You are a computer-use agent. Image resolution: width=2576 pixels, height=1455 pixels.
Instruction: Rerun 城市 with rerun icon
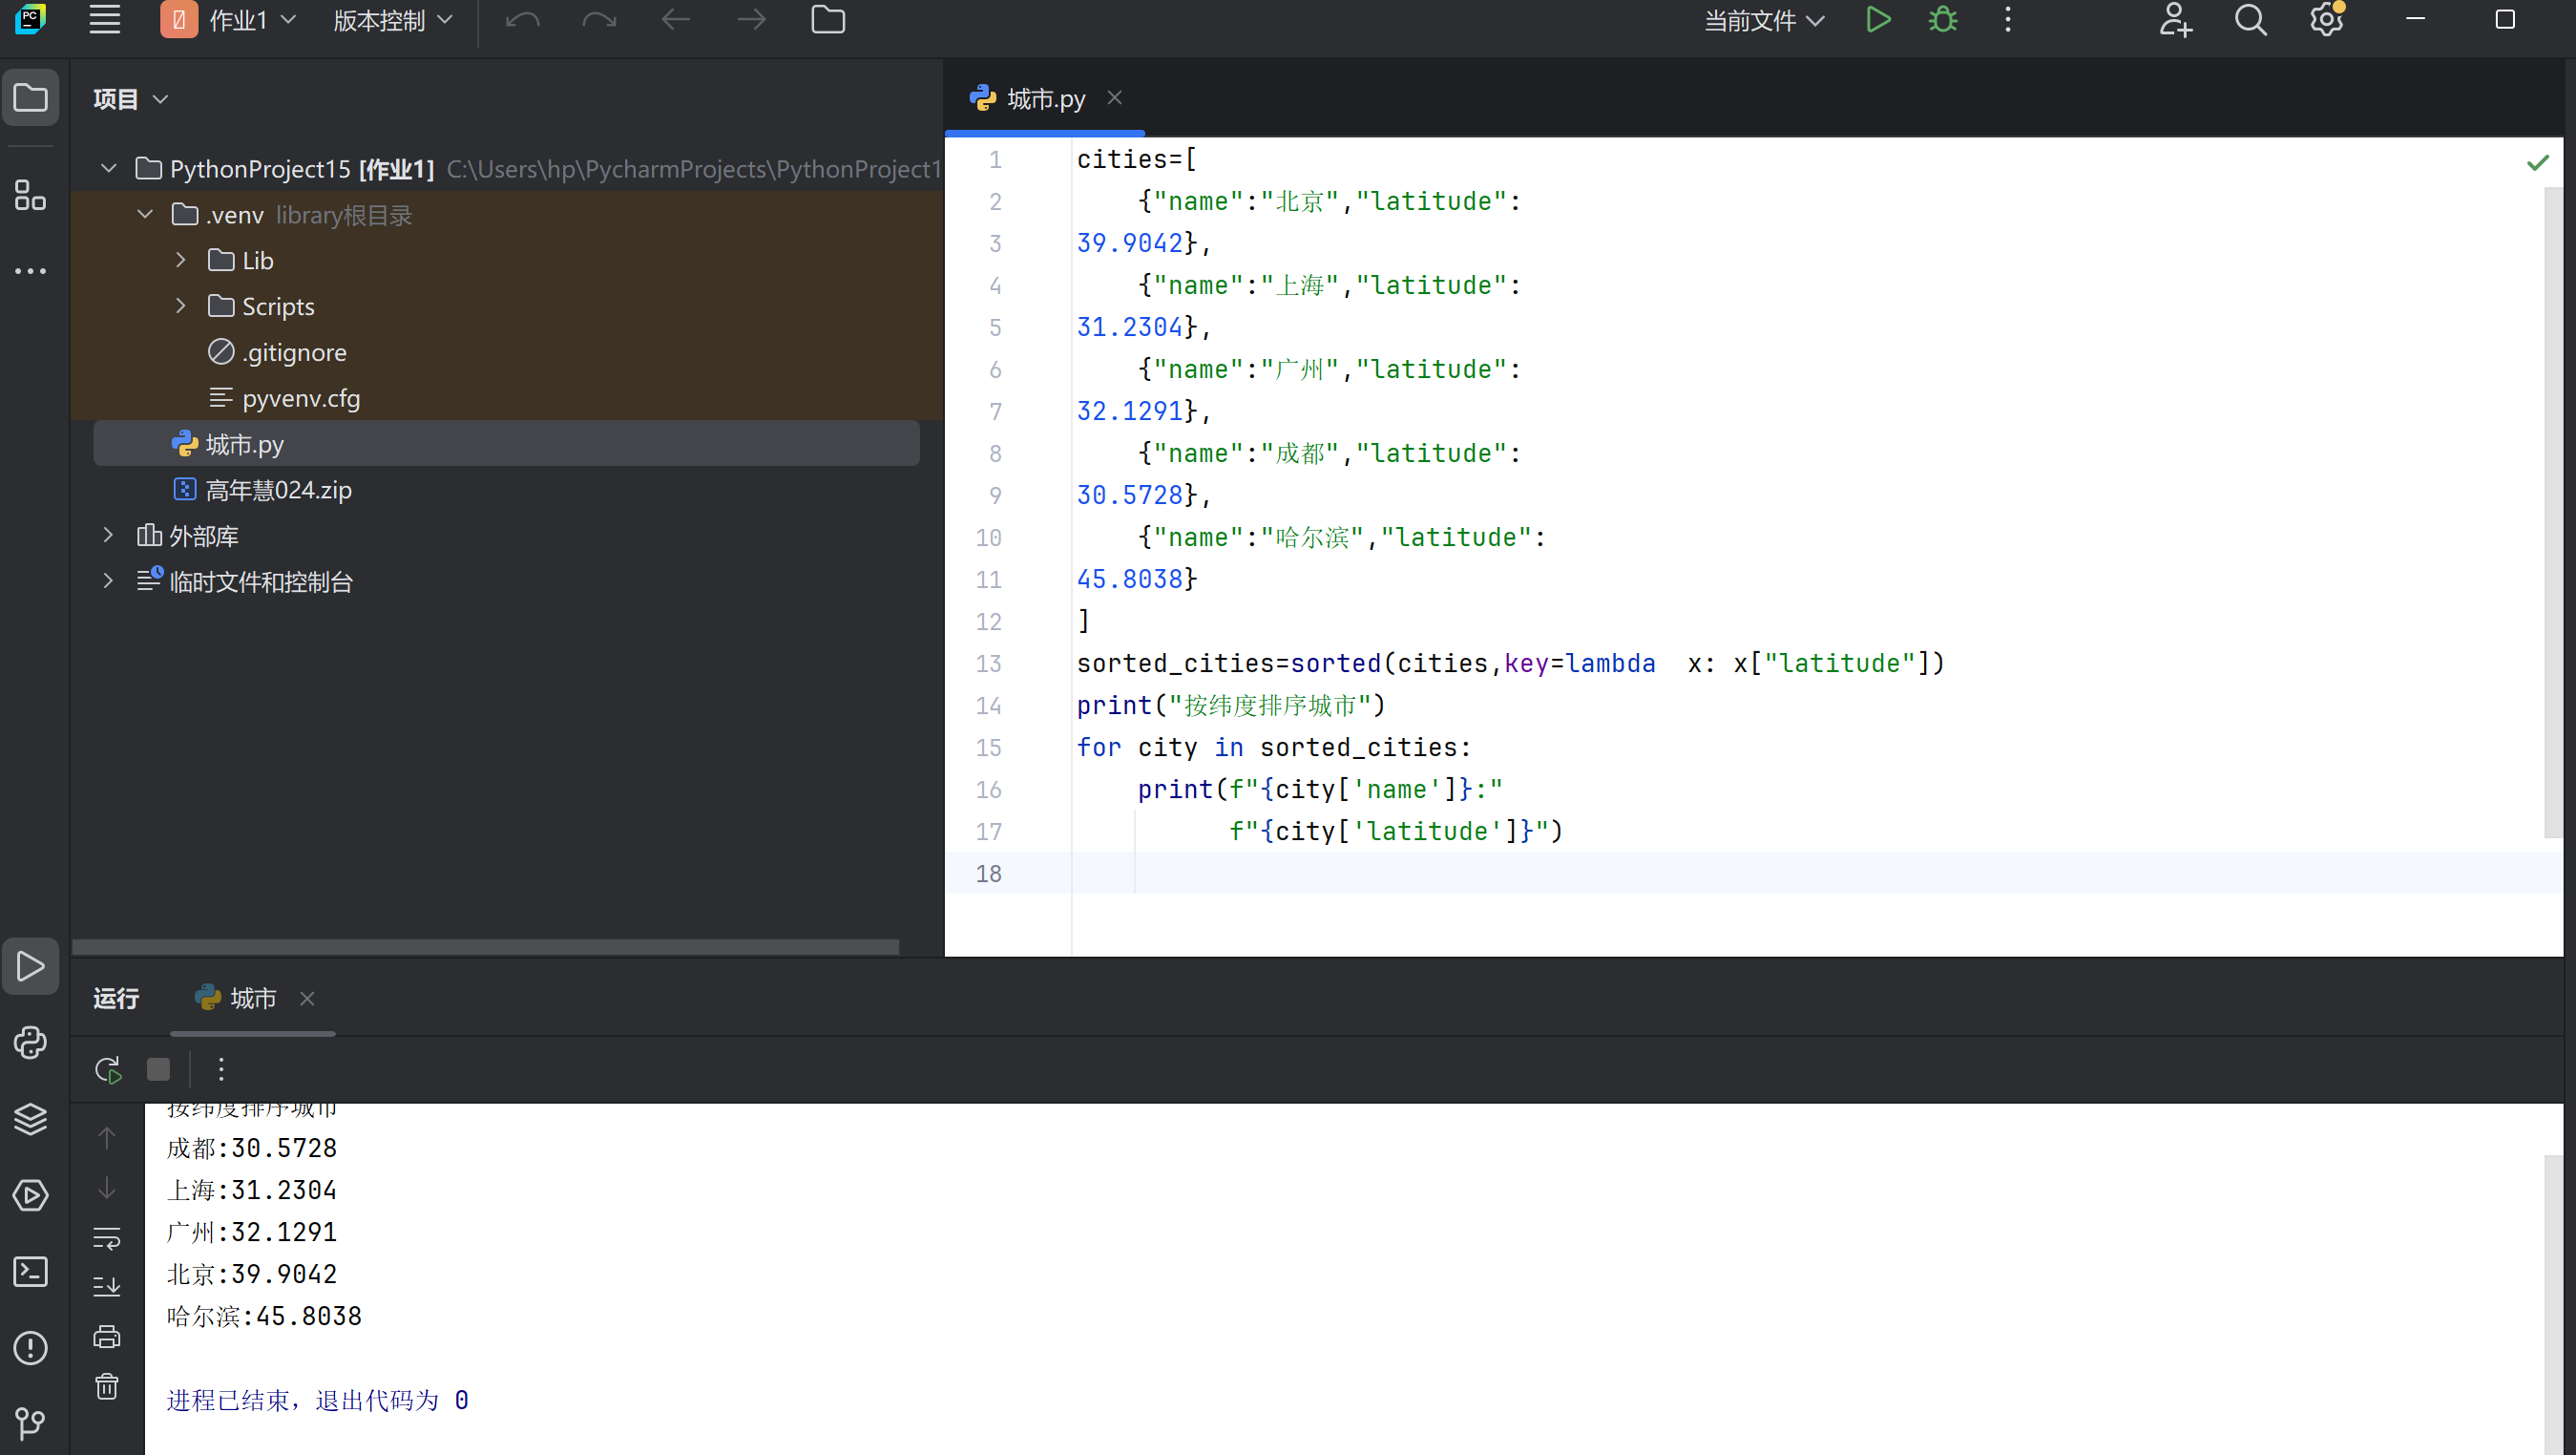[x=108, y=1069]
